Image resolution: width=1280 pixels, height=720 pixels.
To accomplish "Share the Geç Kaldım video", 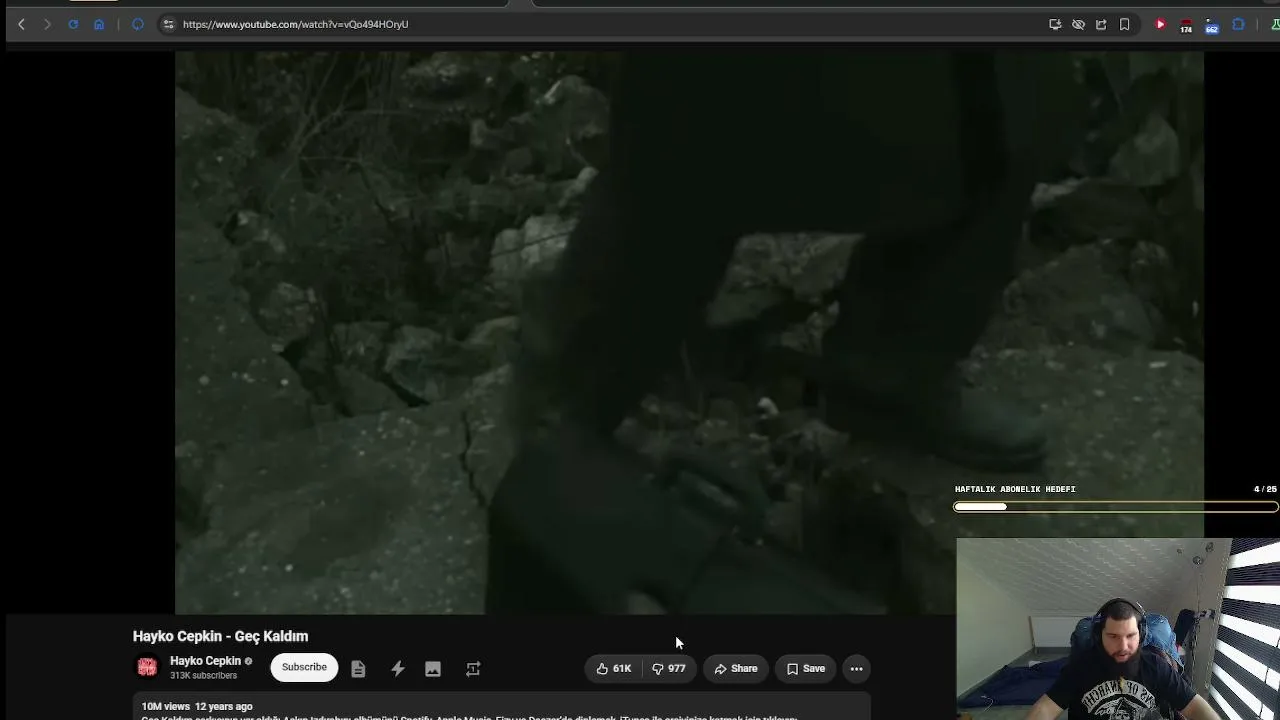I will point(735,668).
